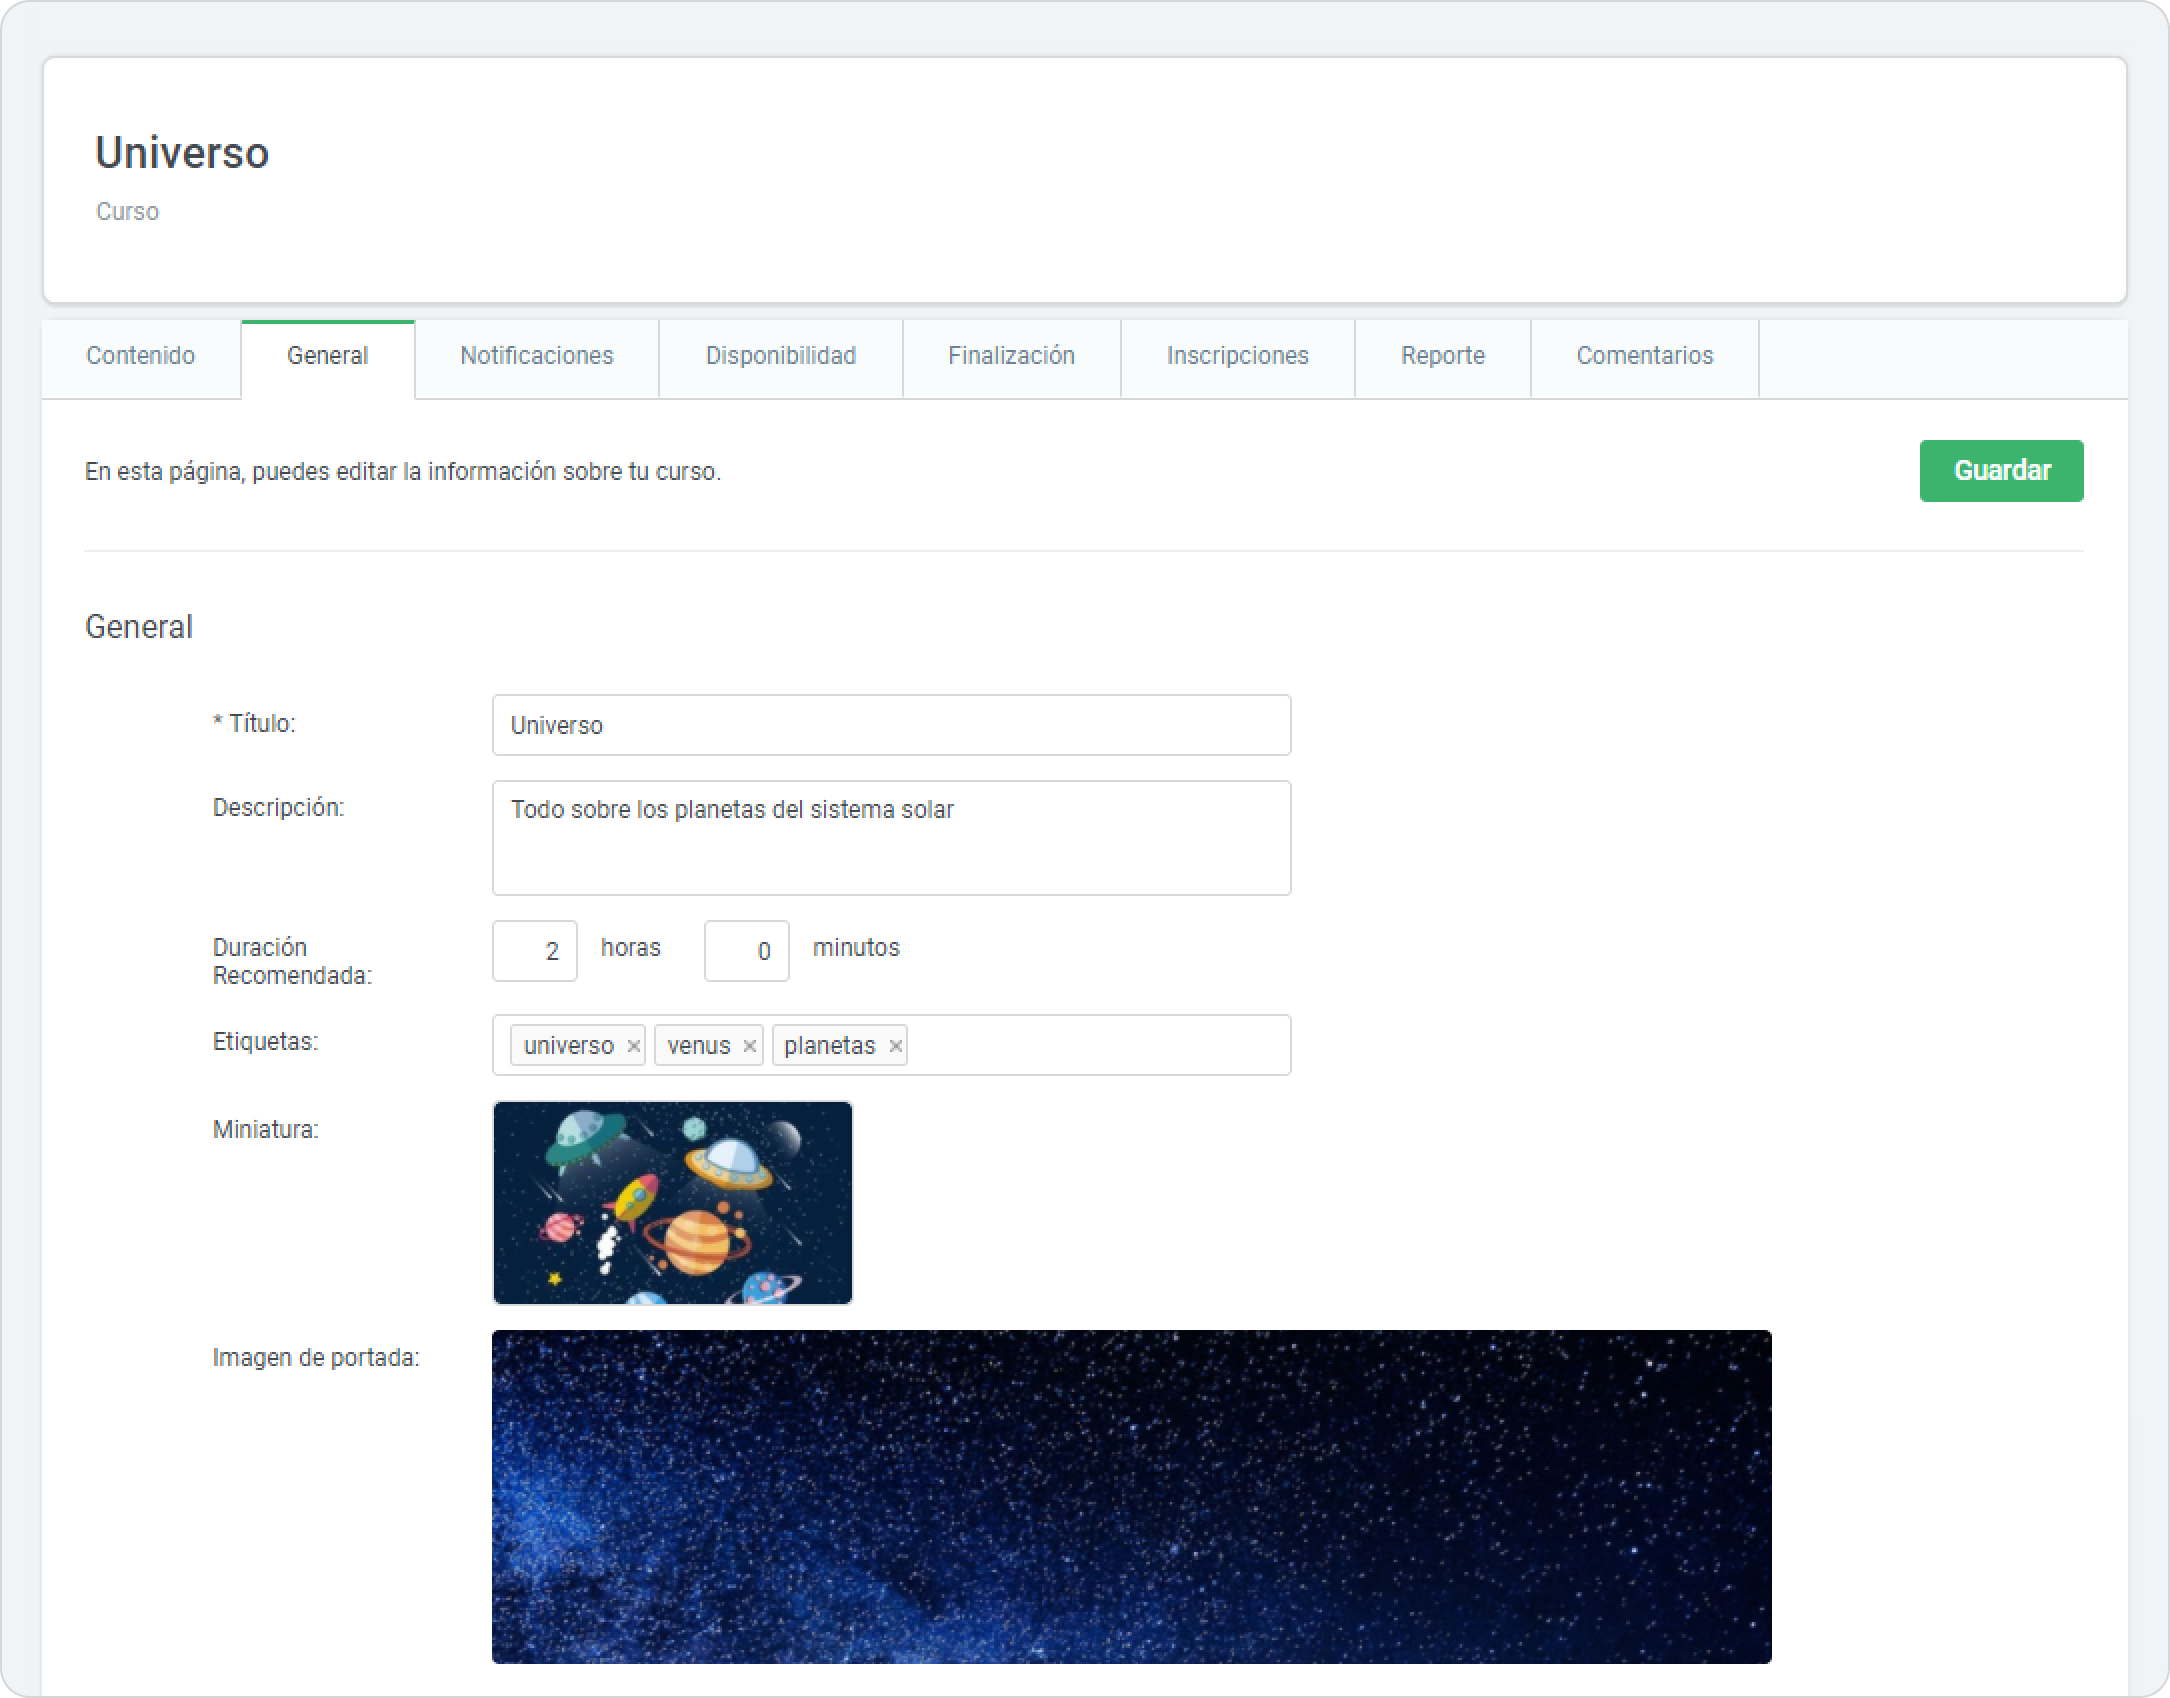Viewport: 2170px width, 1698px height.
Task: Click the Descripción text area
Action: tap(890, 838)
